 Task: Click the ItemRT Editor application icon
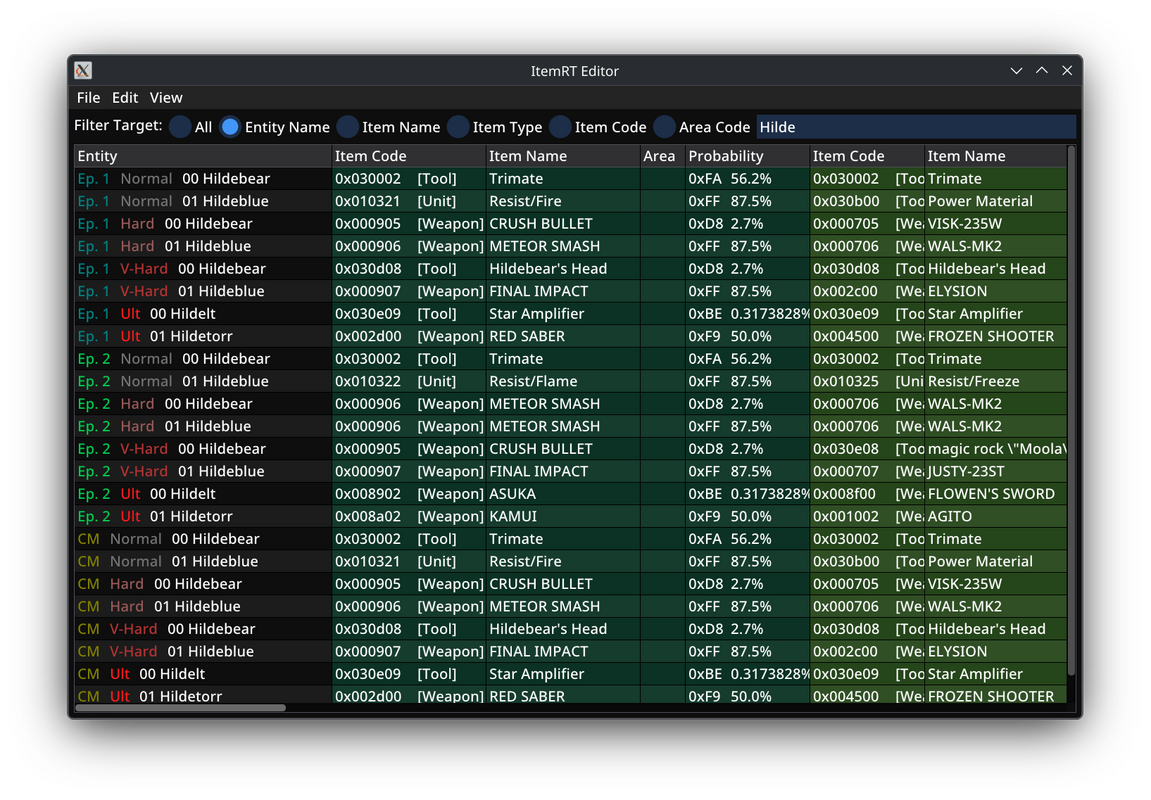(x=83, y=70)
